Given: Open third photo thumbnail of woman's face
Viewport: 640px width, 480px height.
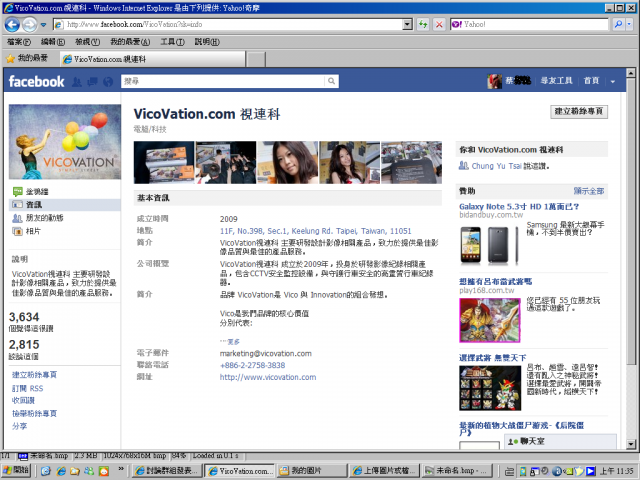Looking at the screenshot, I should click(288, 162).
